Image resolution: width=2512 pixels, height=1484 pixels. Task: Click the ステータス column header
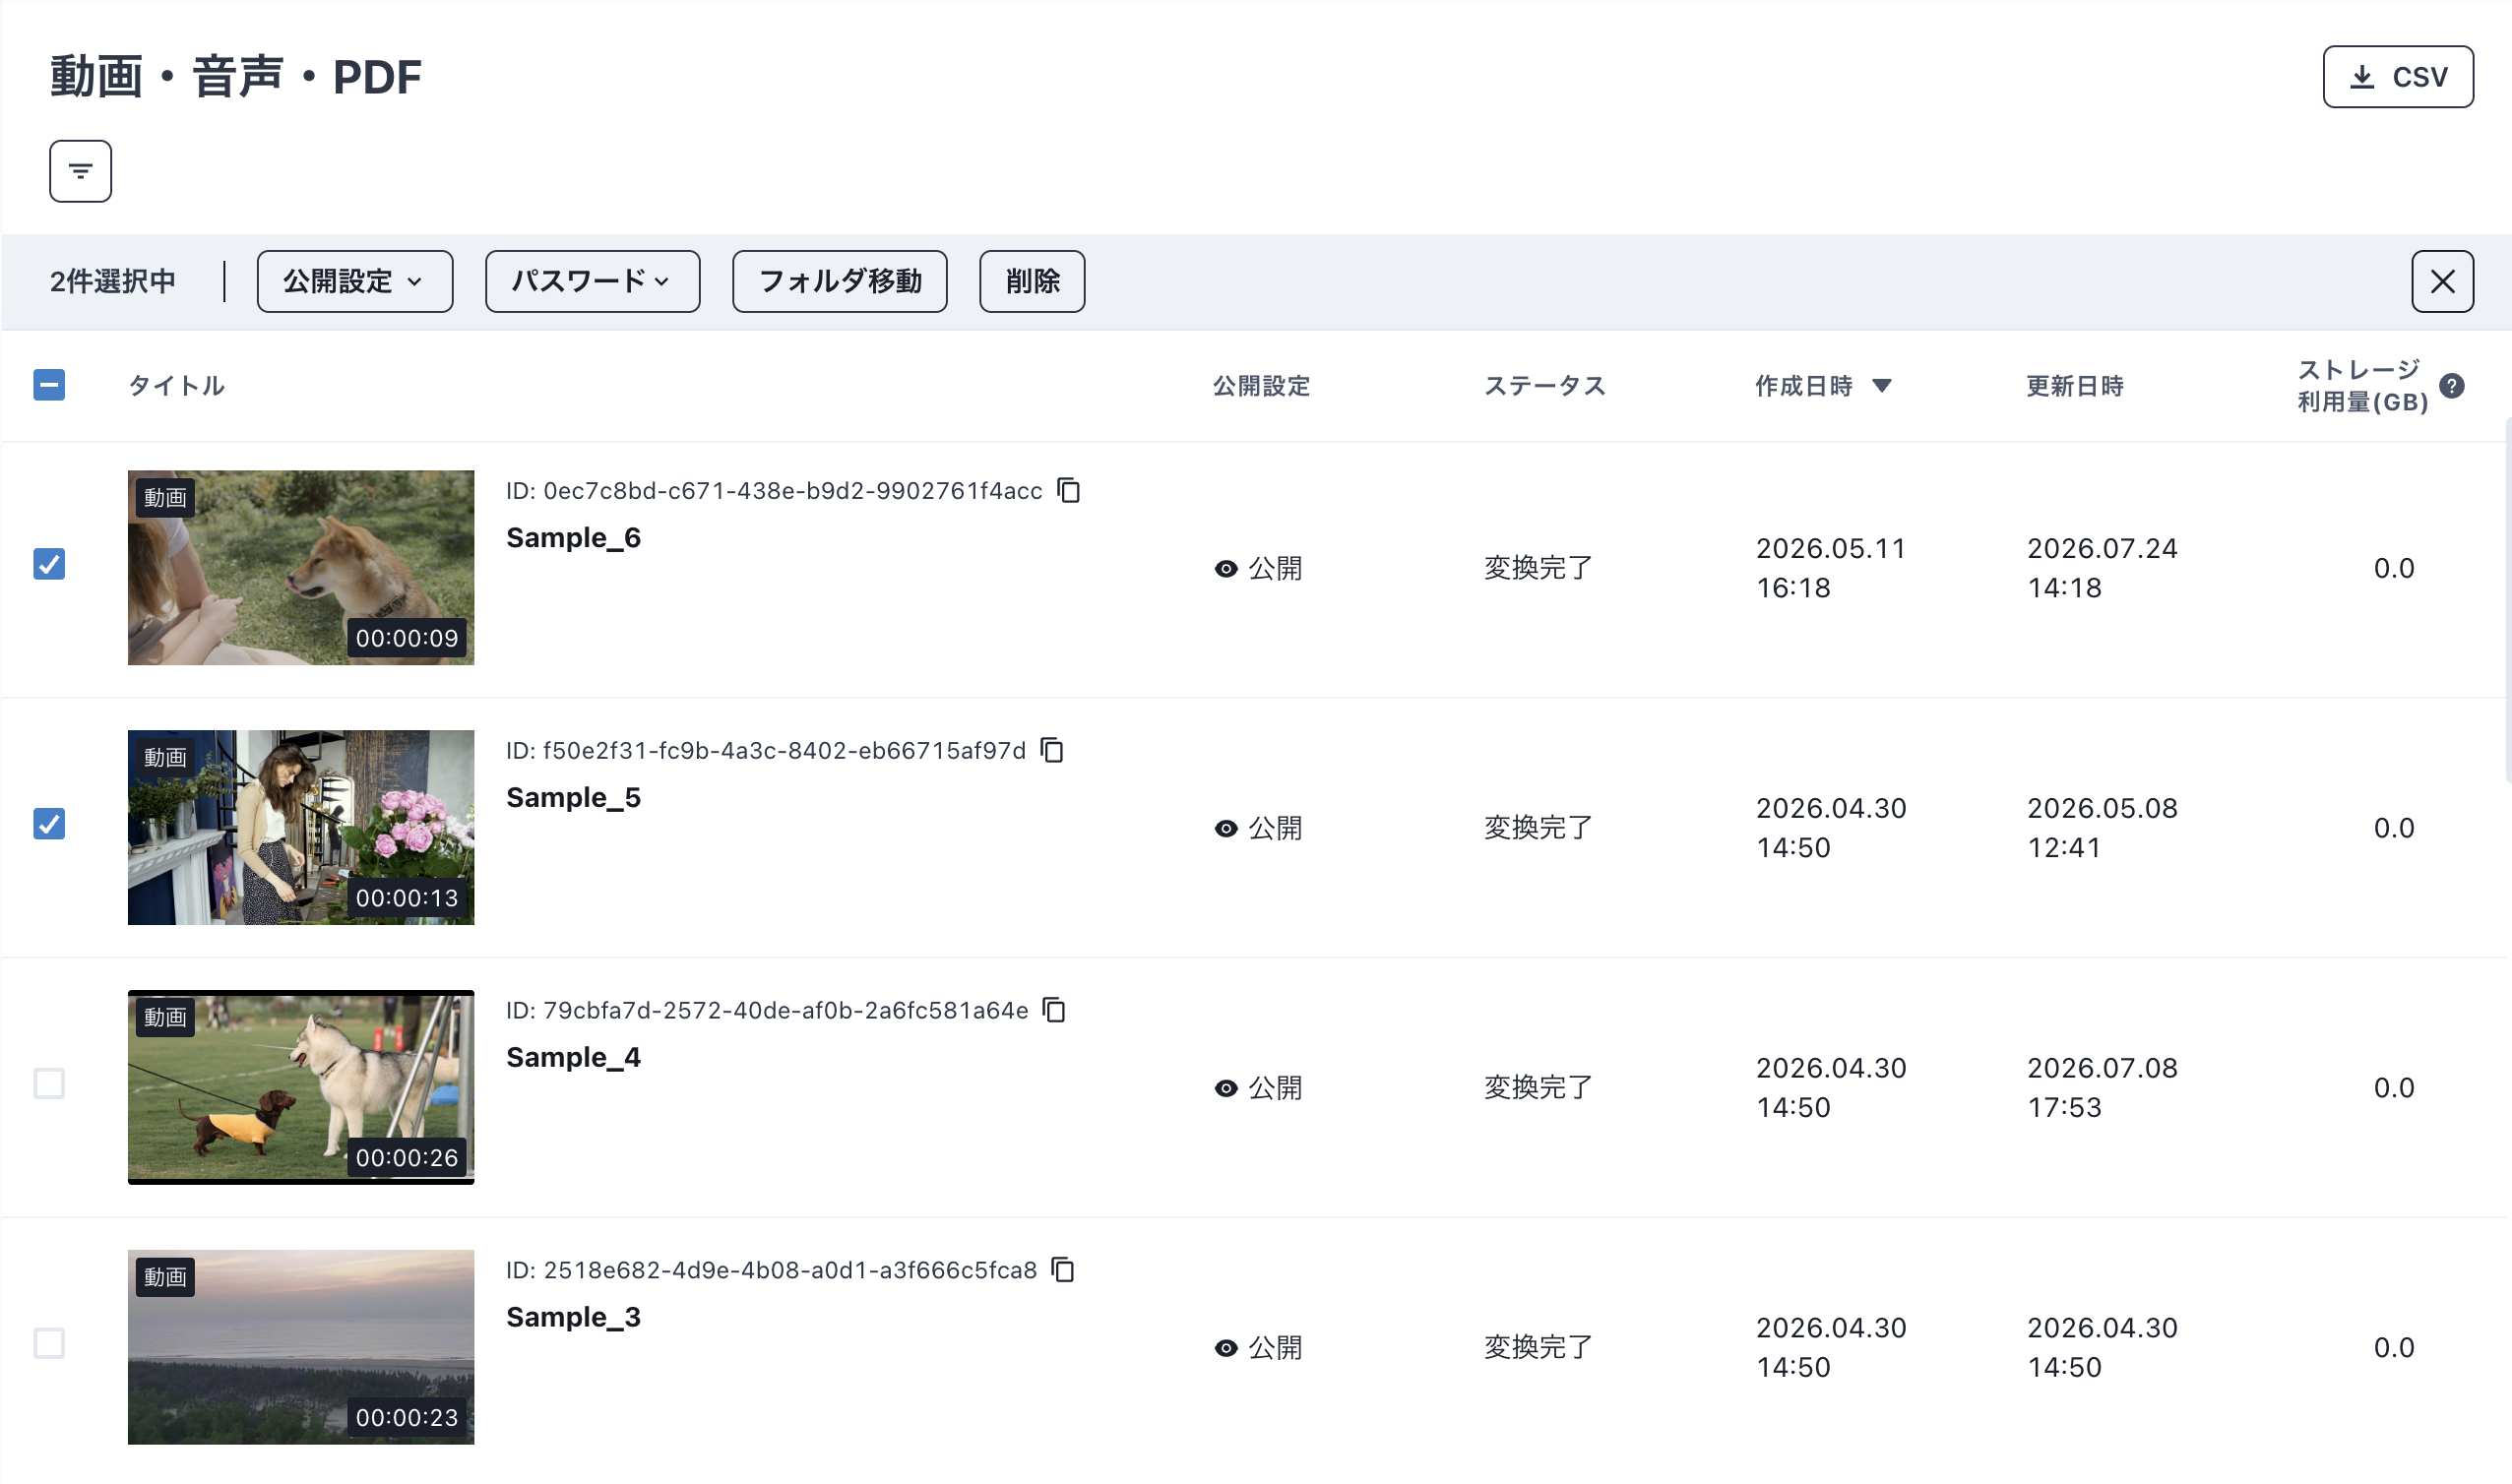click(1544, 386)
